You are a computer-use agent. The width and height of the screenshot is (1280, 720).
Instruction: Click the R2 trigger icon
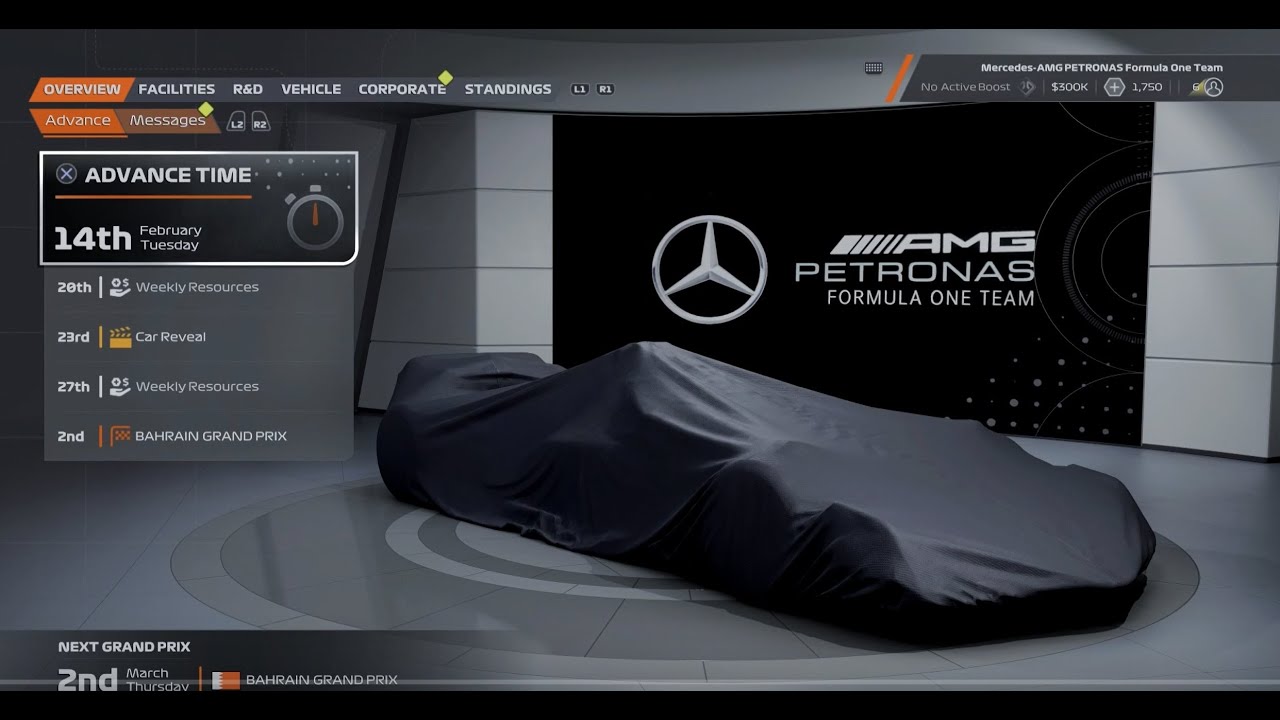coord(260,123)
